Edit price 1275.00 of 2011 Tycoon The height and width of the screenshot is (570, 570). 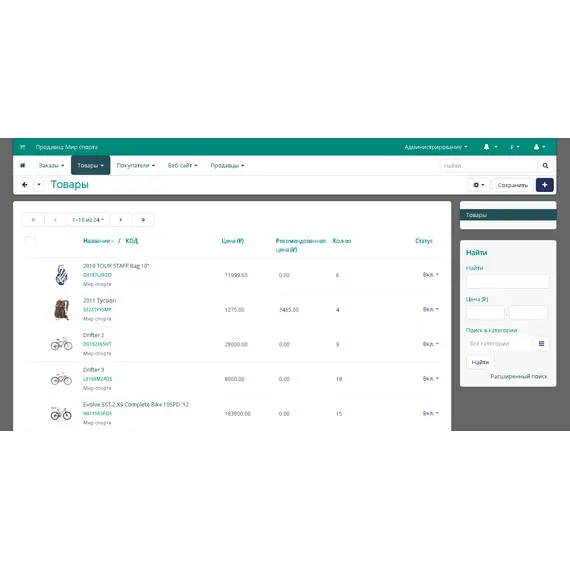(x=234, y=310)
